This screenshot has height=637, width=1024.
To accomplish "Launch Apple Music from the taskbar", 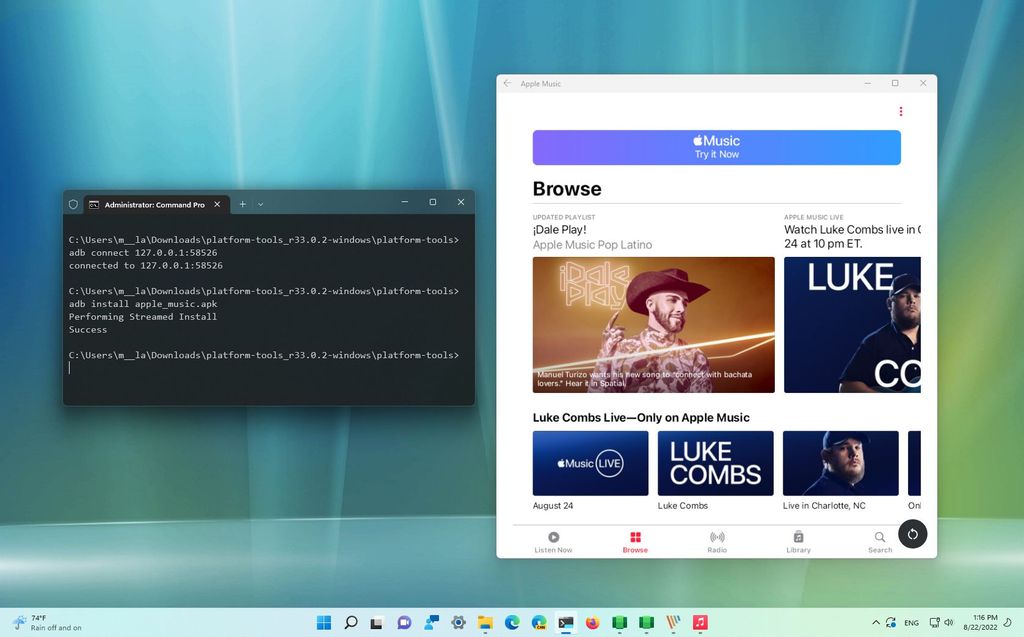I will point(700,622).
